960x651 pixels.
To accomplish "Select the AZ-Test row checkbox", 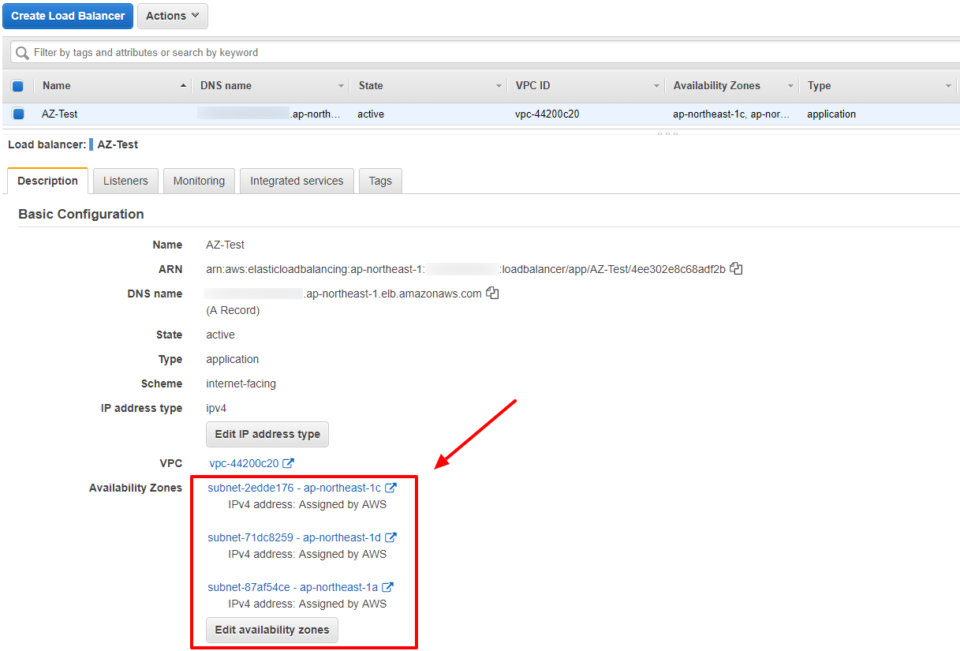I will pos(18,113).
